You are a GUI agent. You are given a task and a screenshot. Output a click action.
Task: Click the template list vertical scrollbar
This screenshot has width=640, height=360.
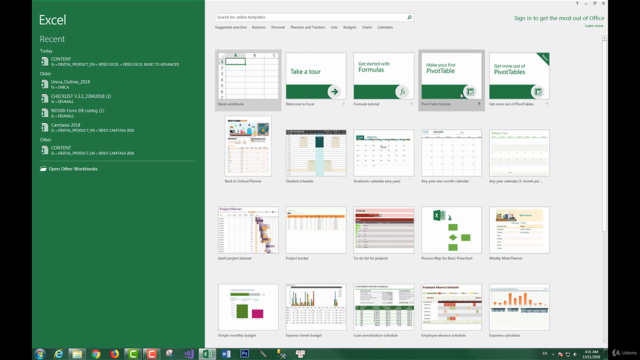pyautogui.click(x=604, y=135)
